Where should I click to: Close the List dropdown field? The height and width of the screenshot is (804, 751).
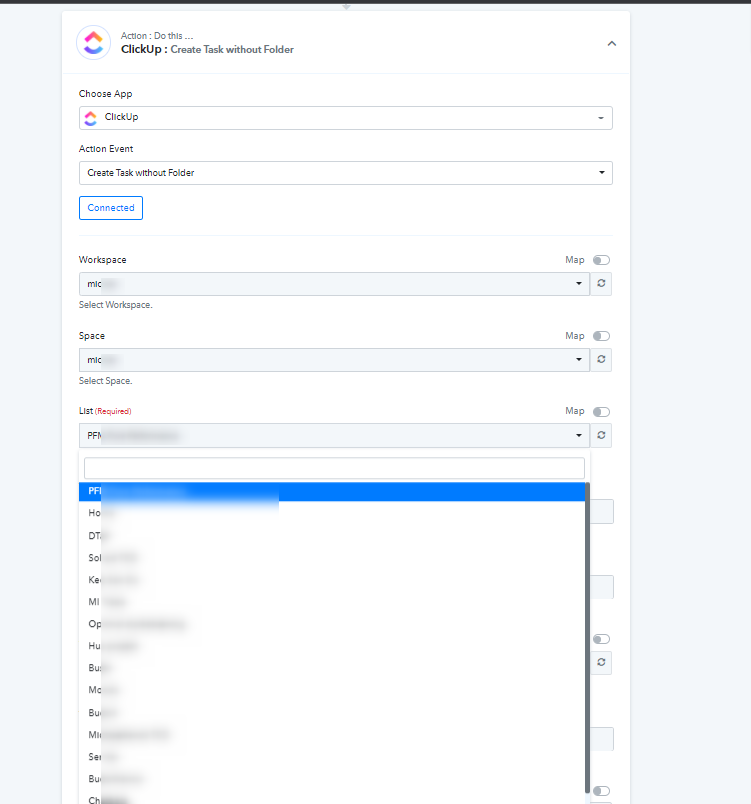pyautogui.click(x=334, y=435)
